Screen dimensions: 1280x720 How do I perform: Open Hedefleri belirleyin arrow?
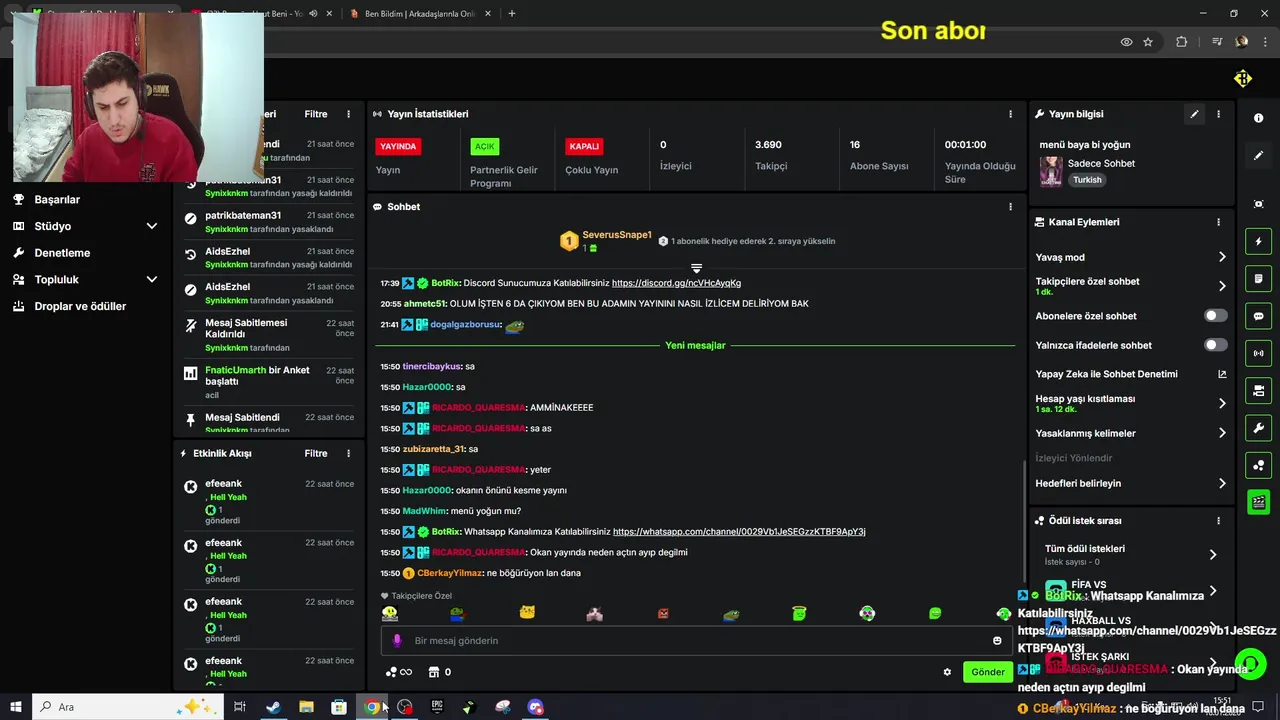point(1221,484)
